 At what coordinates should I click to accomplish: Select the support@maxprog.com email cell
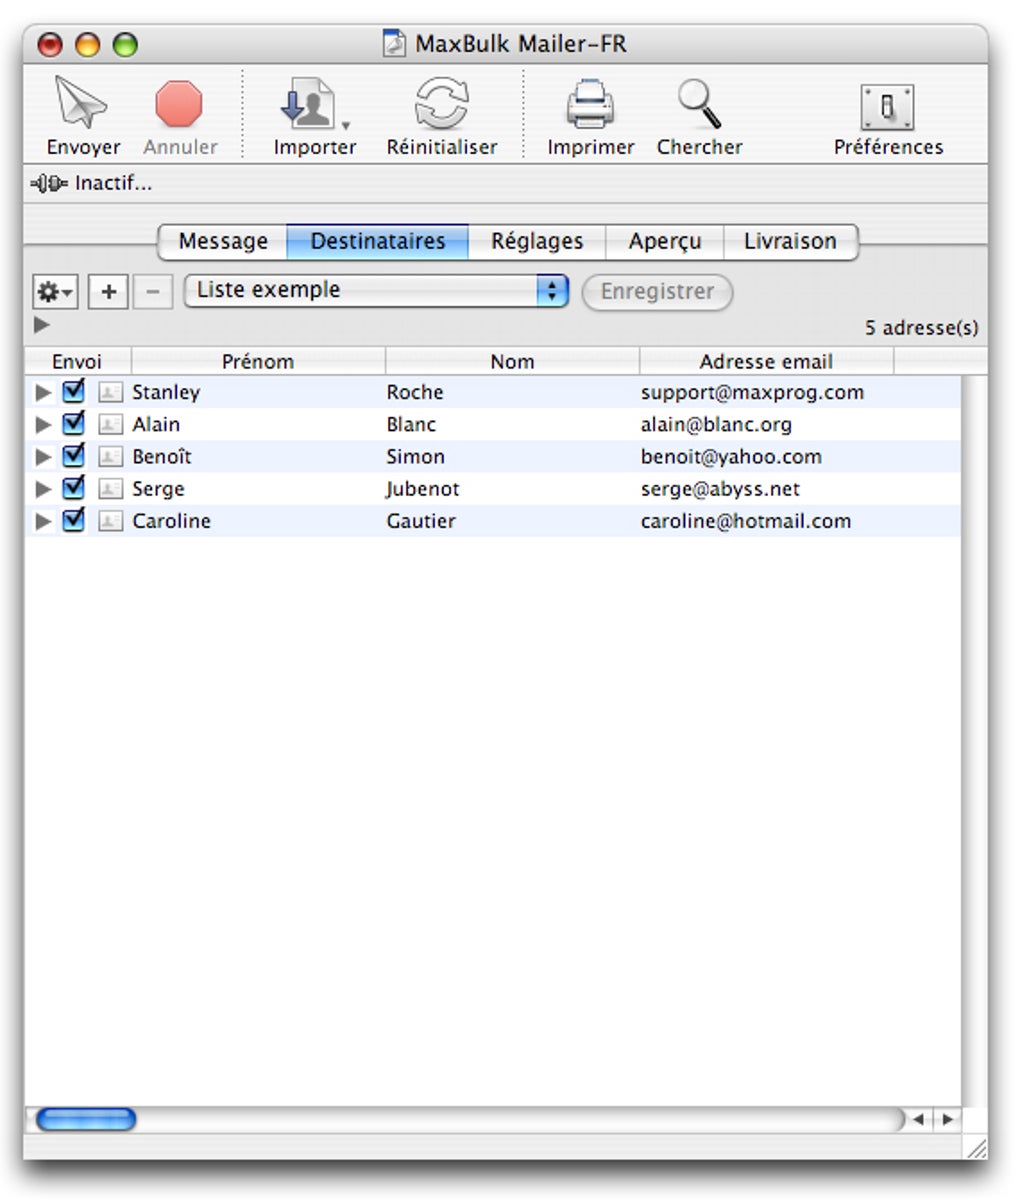click(x=752, y=392)
